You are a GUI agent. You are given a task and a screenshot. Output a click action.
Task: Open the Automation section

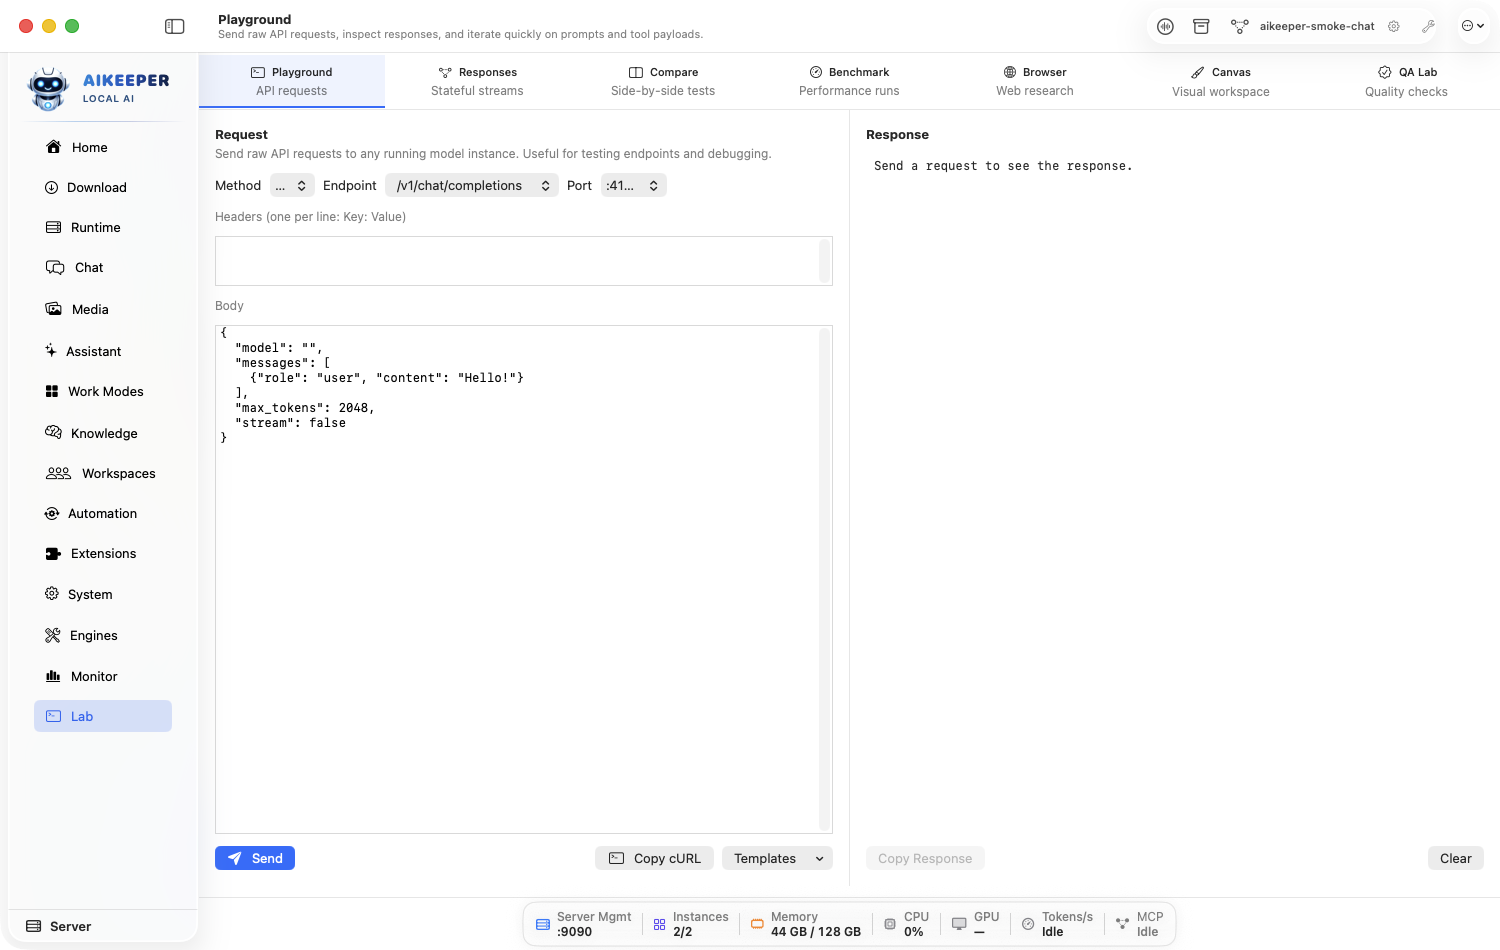[103, 513]
